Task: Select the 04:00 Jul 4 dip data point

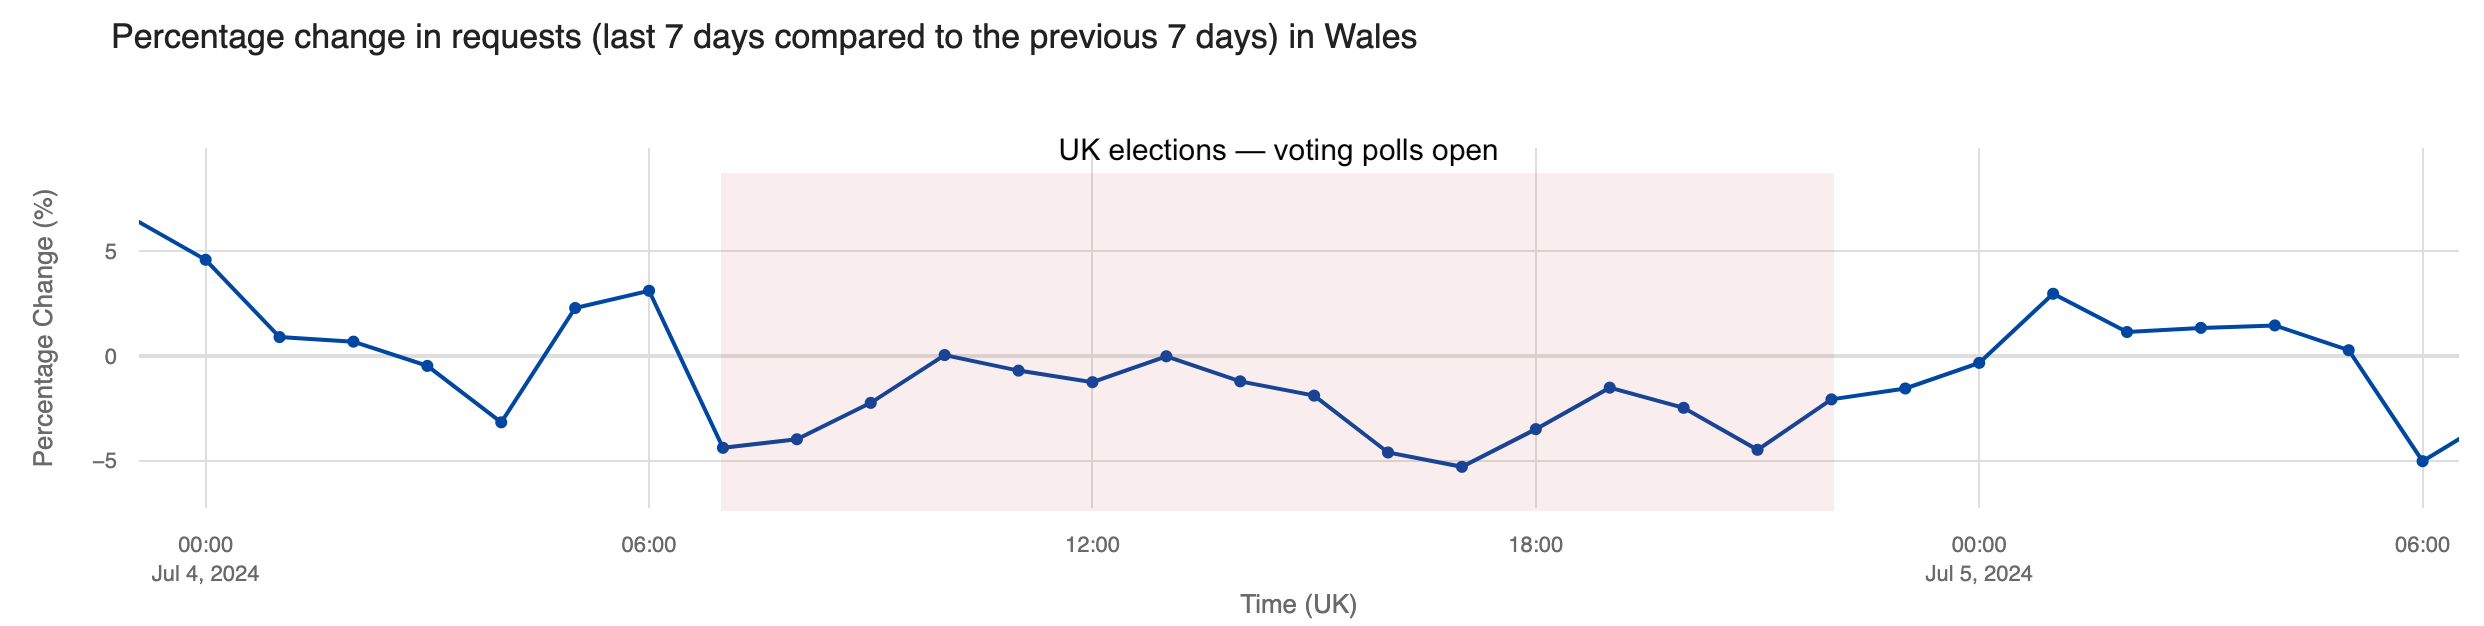Action: point(501,422)
